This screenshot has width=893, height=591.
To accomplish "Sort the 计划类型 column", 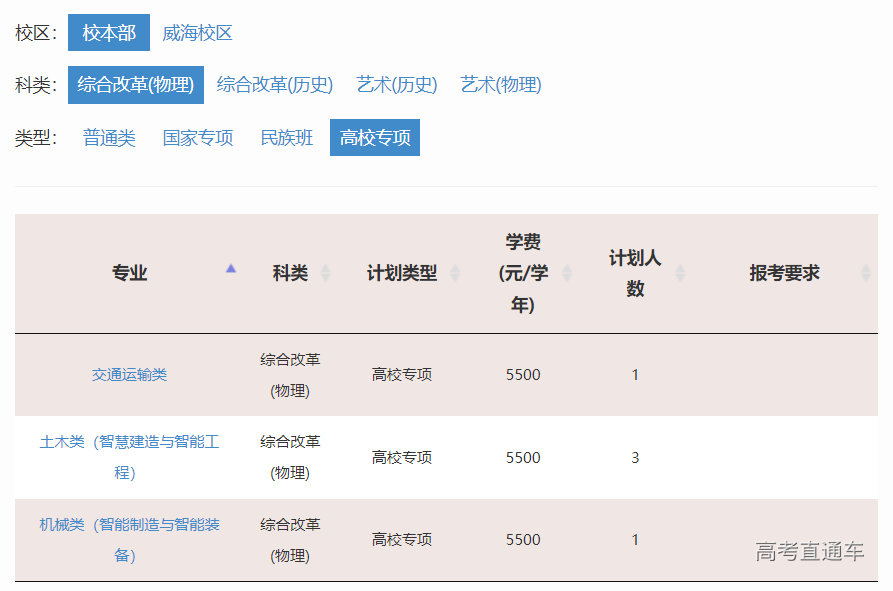I will click(456, 271).
